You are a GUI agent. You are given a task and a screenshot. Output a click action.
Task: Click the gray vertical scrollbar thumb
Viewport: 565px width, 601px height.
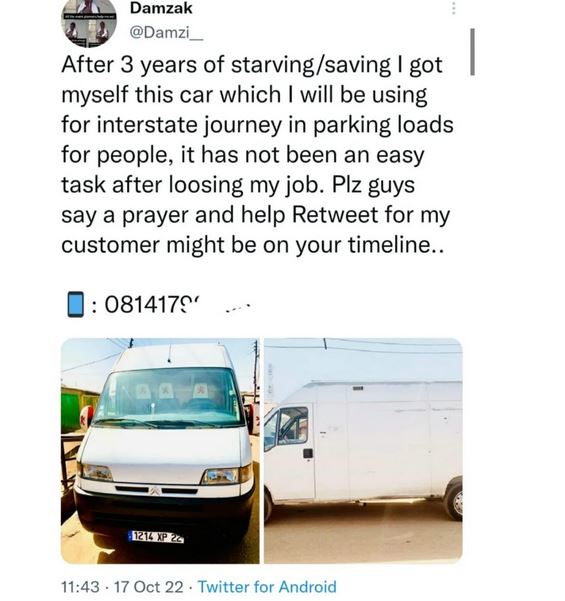point(472,52)
